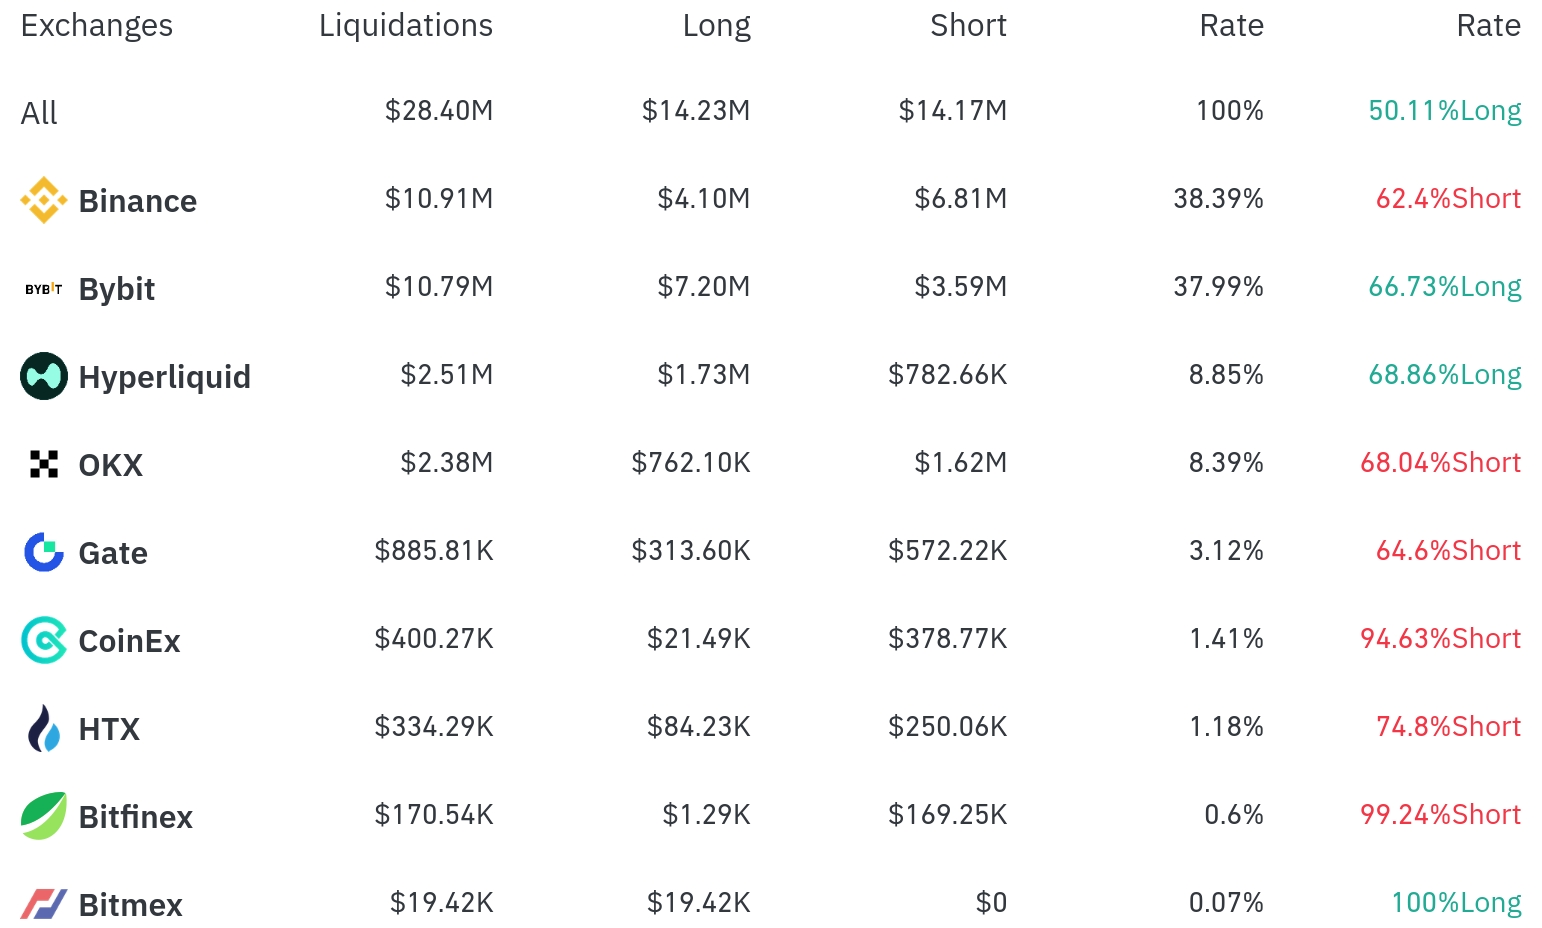Sort by the Liquidations column header
The height and width of the screenshot is (928, 1542).
click(405, 26)
